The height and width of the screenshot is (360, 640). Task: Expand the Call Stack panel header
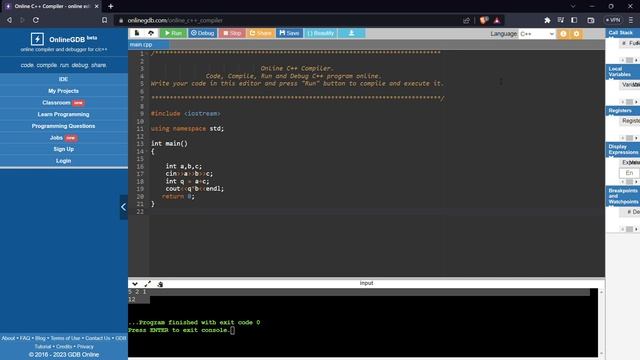pyautogui.click(x=623, y=33)
